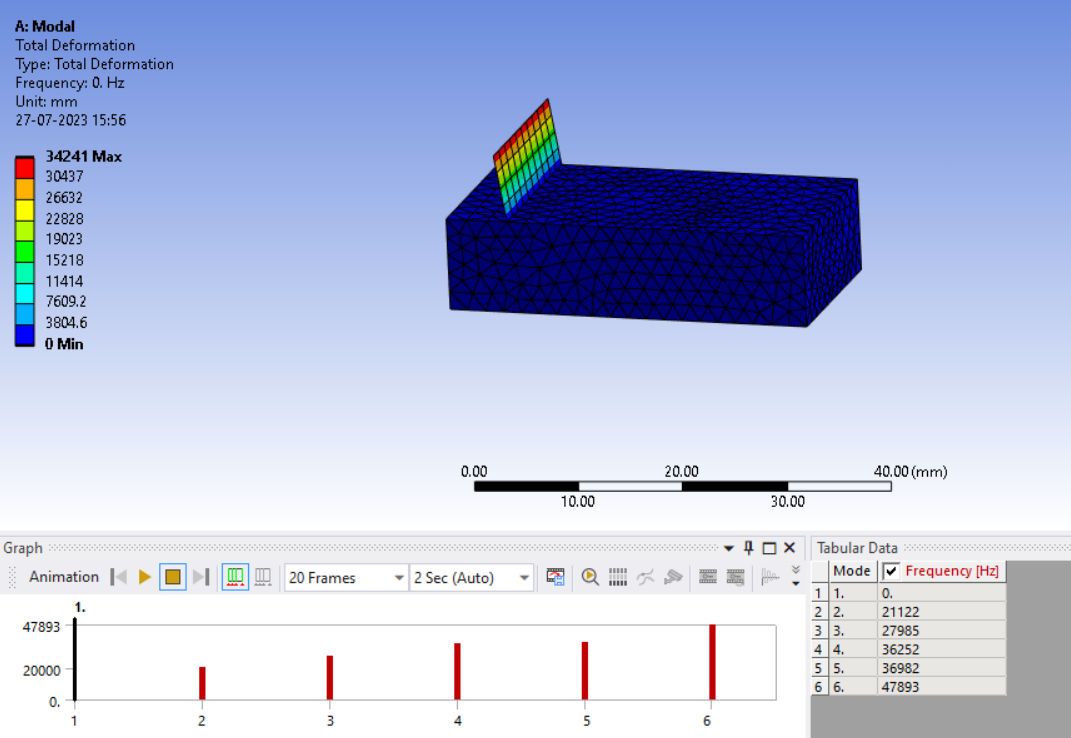This screenshot has width=1071, height=738.
Task: Click the Frequency: 0. Hz label
Action: (x=70, y=83)
